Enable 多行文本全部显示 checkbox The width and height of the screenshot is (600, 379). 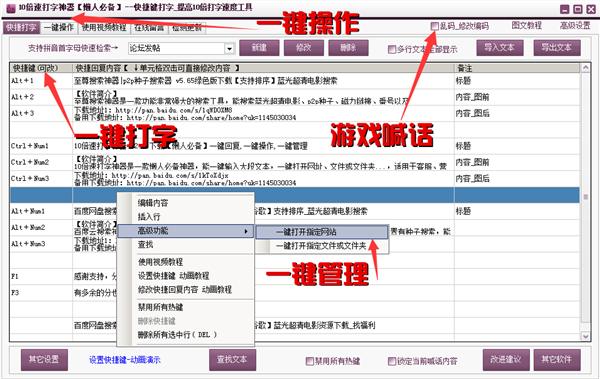point(391,49)
